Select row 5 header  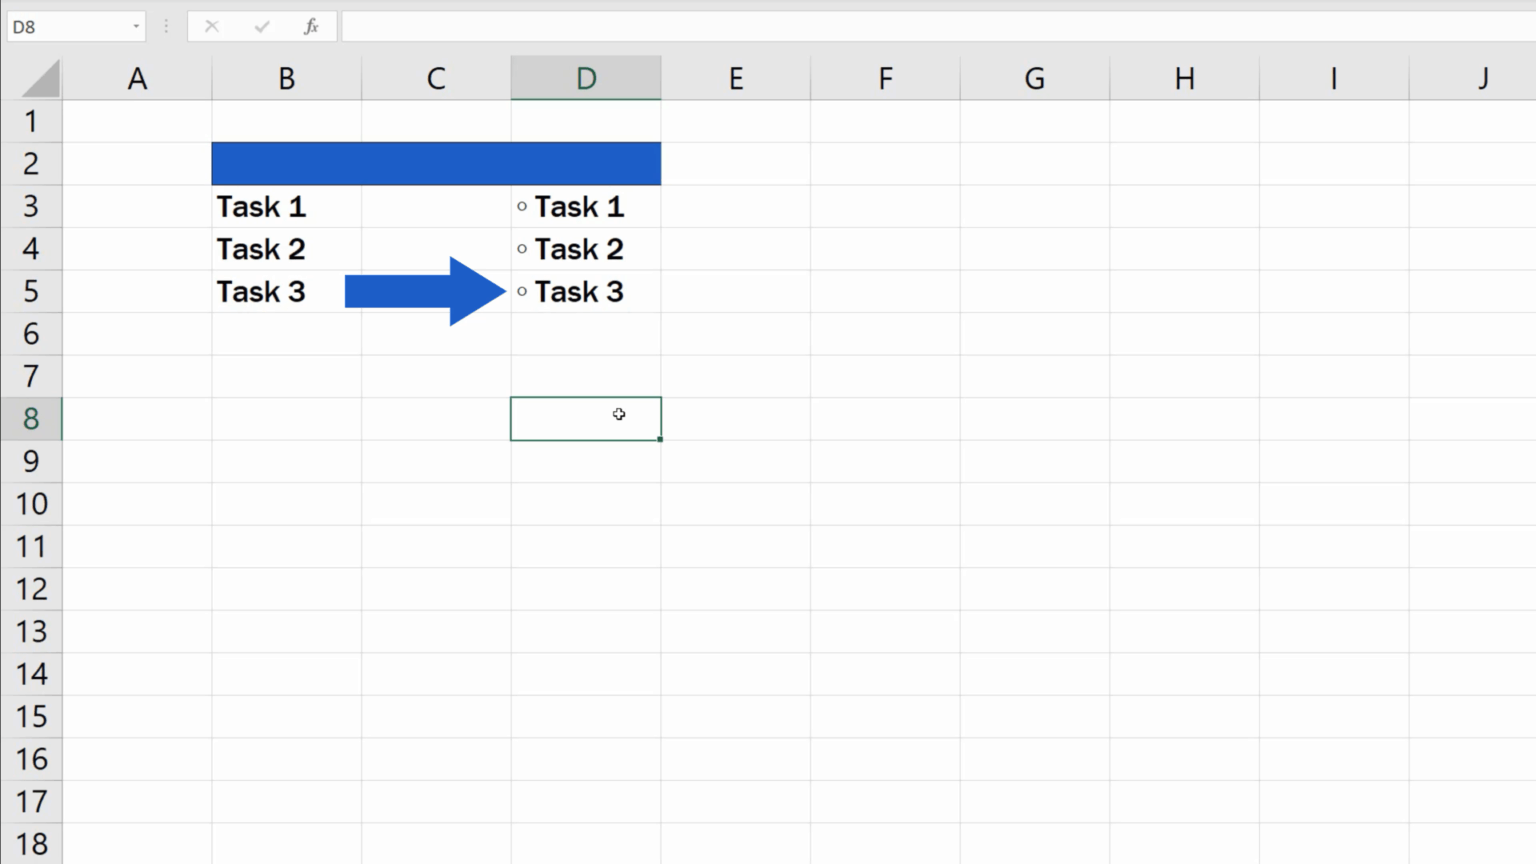(32, 291)
